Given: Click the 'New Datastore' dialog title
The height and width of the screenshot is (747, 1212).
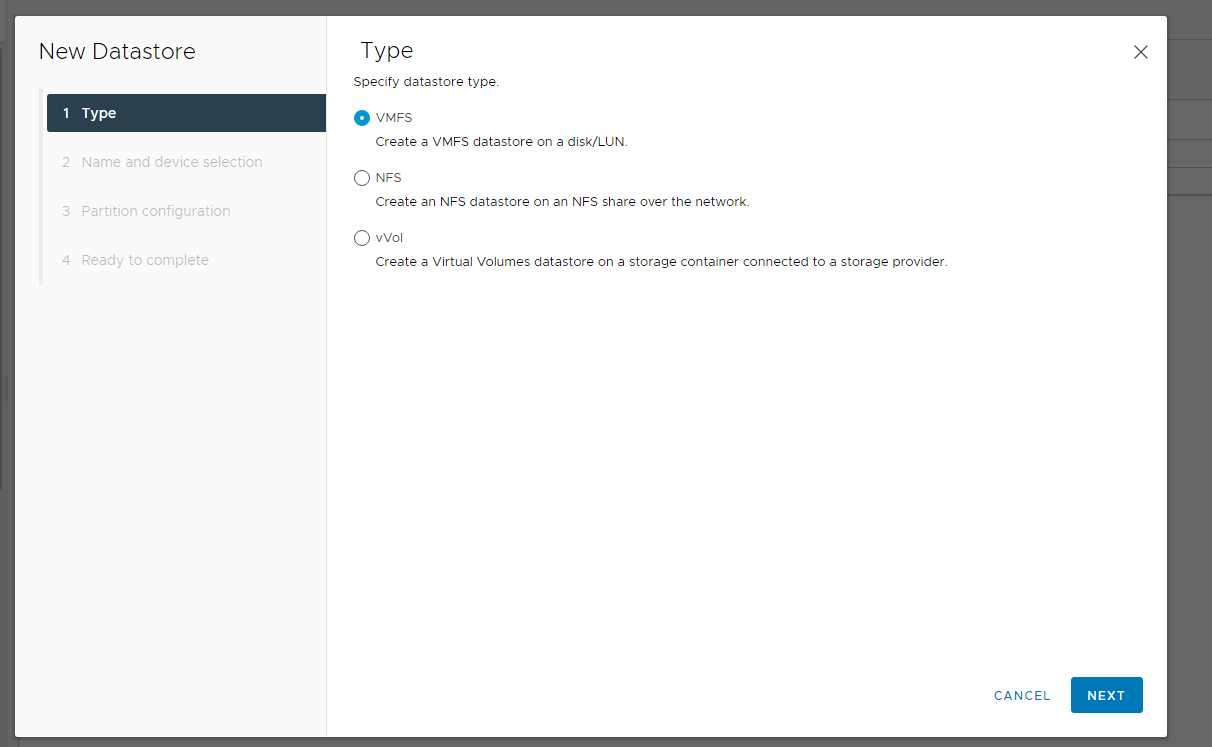Looking at the screenshot, I should [117, 51].
